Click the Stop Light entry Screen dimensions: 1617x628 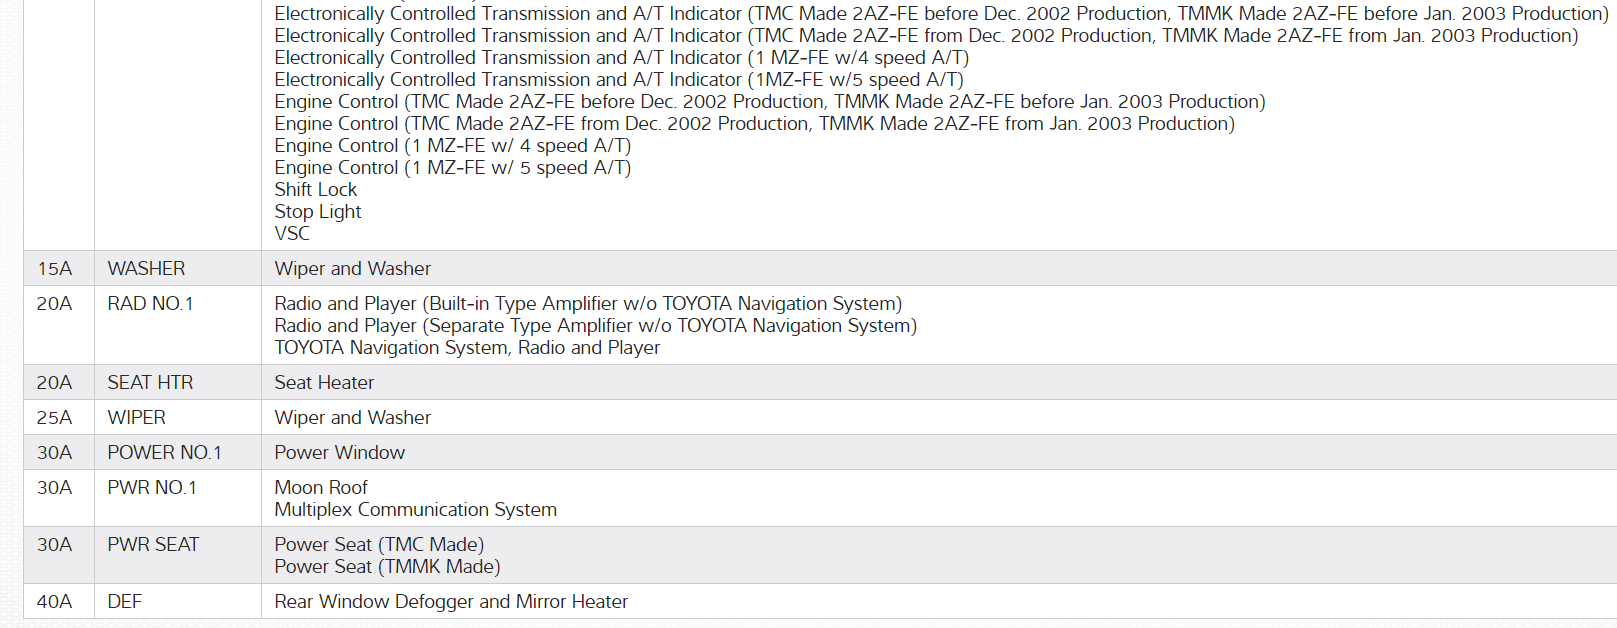point(318,212)
